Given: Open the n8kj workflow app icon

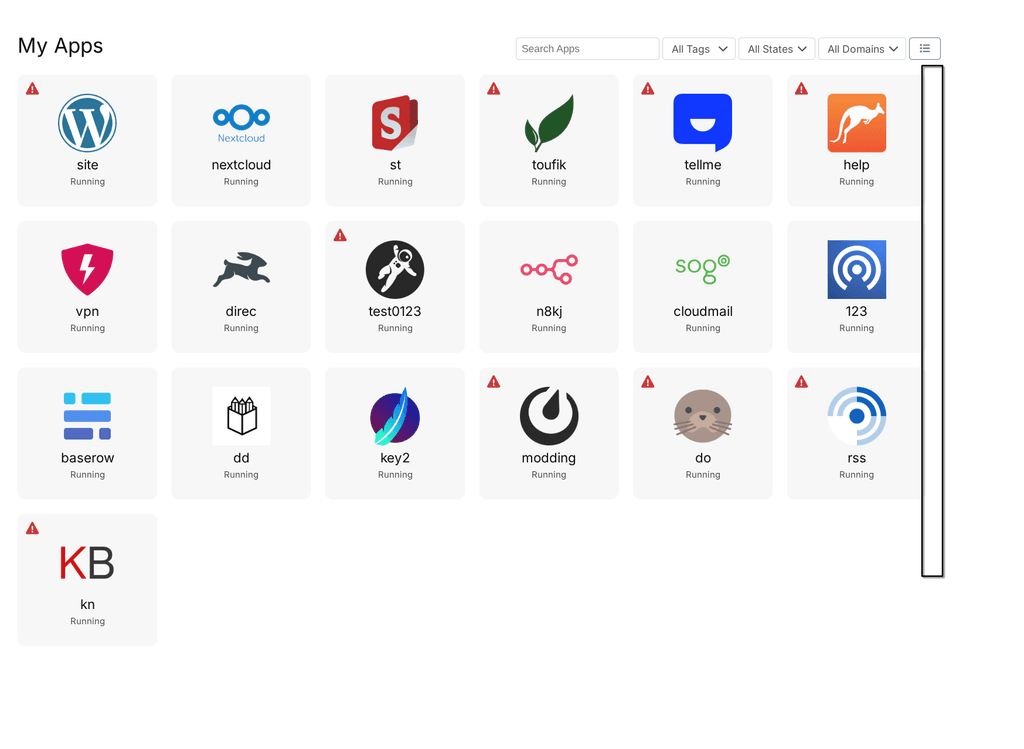Looking at the screenshot, I should point(549,270).
